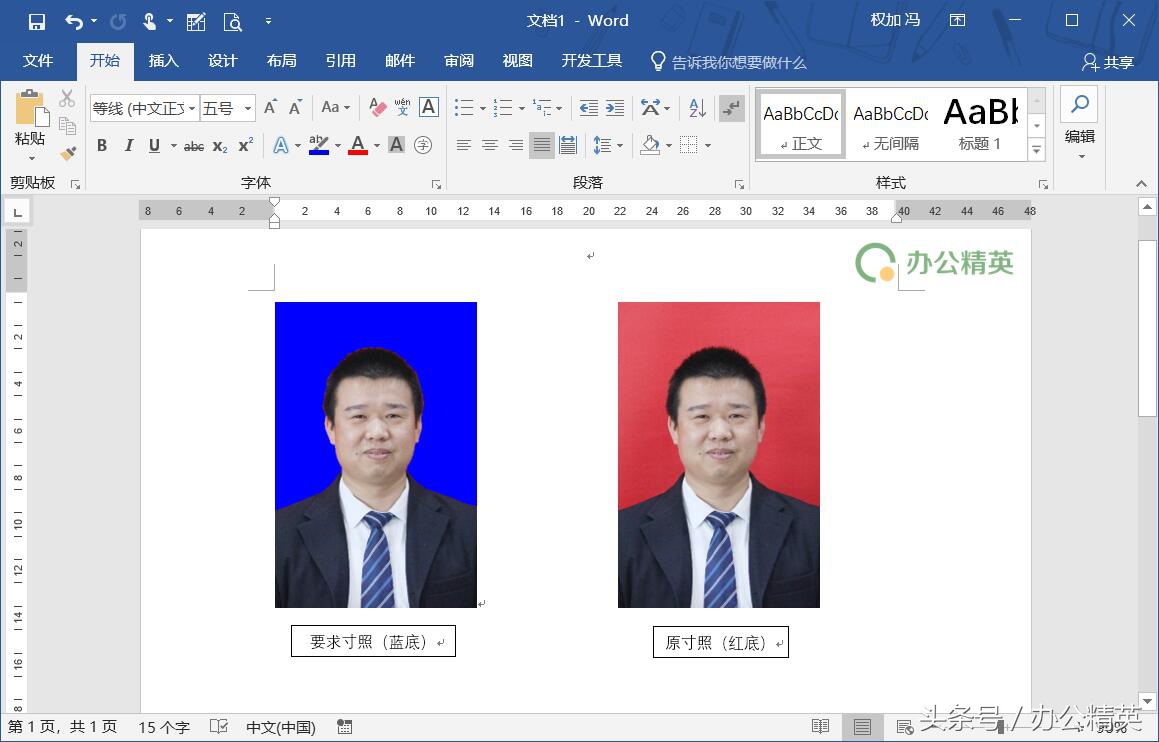
Task: Click the text highlight color icon
Action: click(x=318, y=145)
